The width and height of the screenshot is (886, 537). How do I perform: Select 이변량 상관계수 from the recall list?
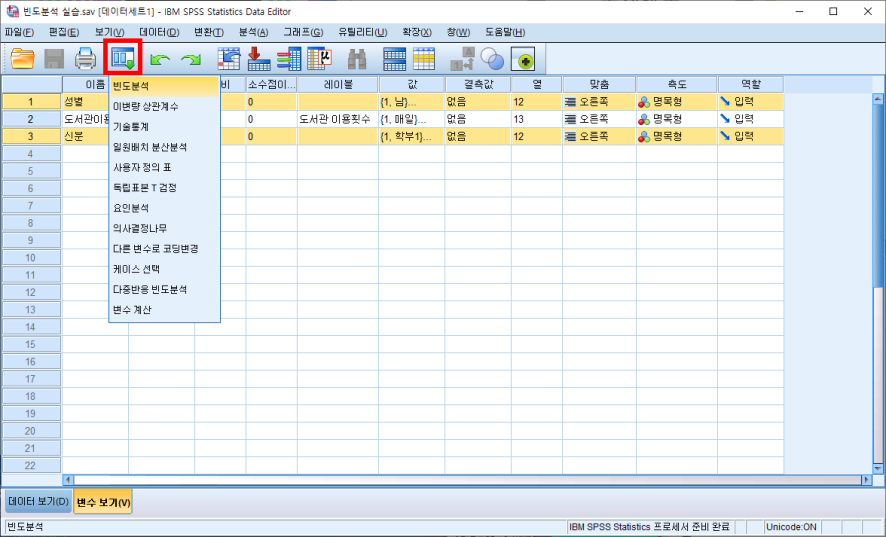pos(164,106)
